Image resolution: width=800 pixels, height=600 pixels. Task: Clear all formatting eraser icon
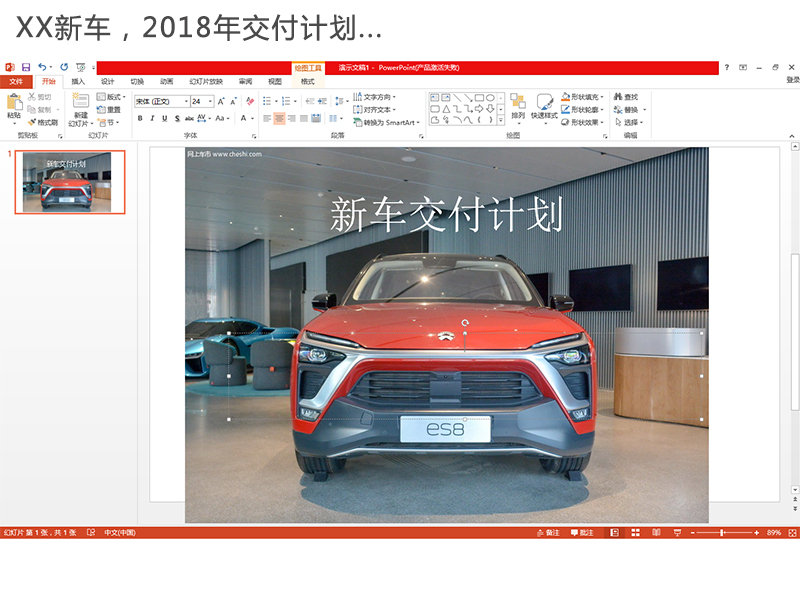pyautogui.click(x=250, y=102)
